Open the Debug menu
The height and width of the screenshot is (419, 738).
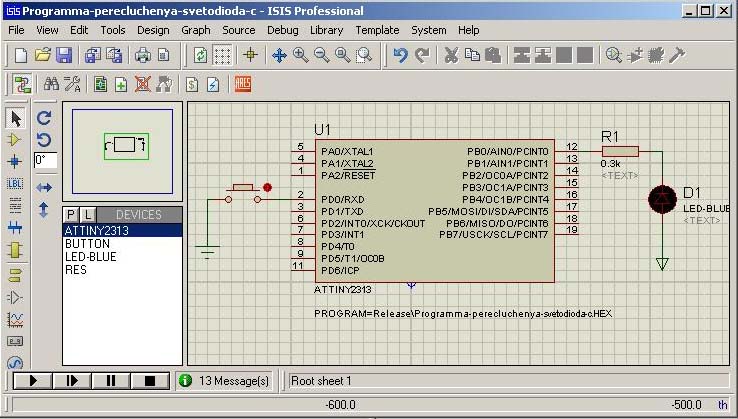(282, 30)
